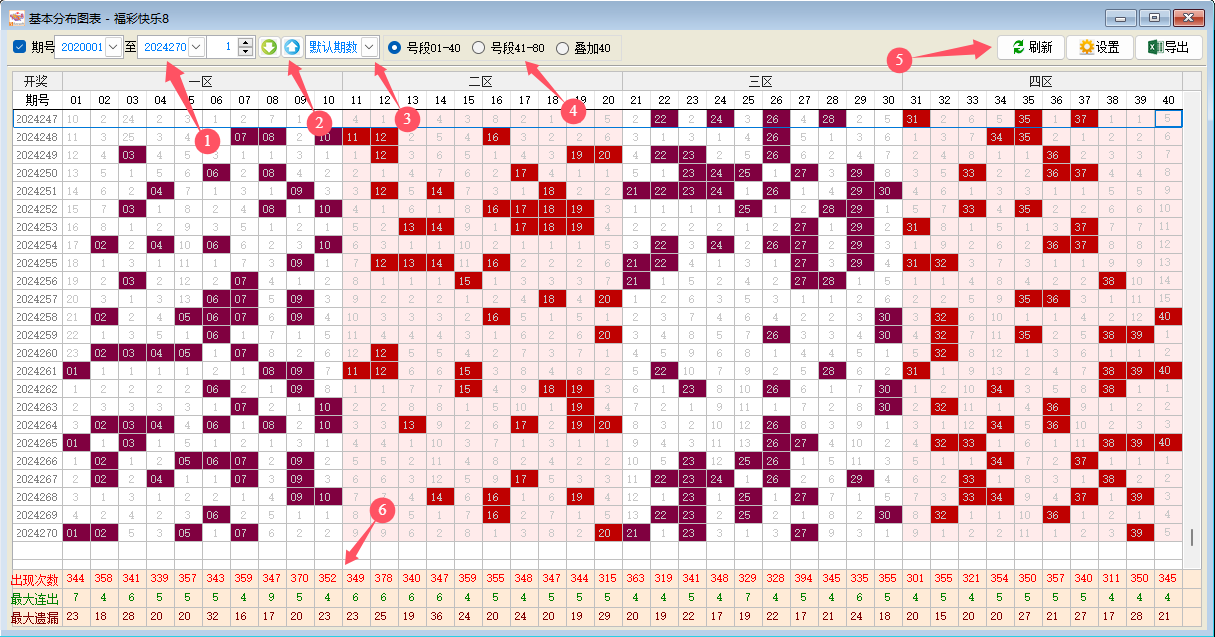Open 设置 settings with the gear button
Image resolution: width=1215 pixels, height=637 pixels.
coord(1099,47)
